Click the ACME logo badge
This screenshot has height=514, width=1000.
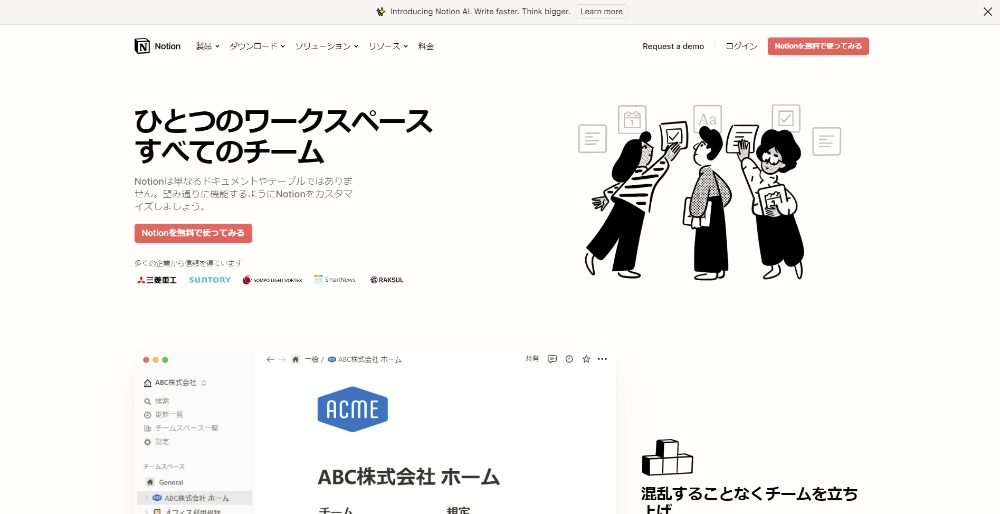coord(353,409)
